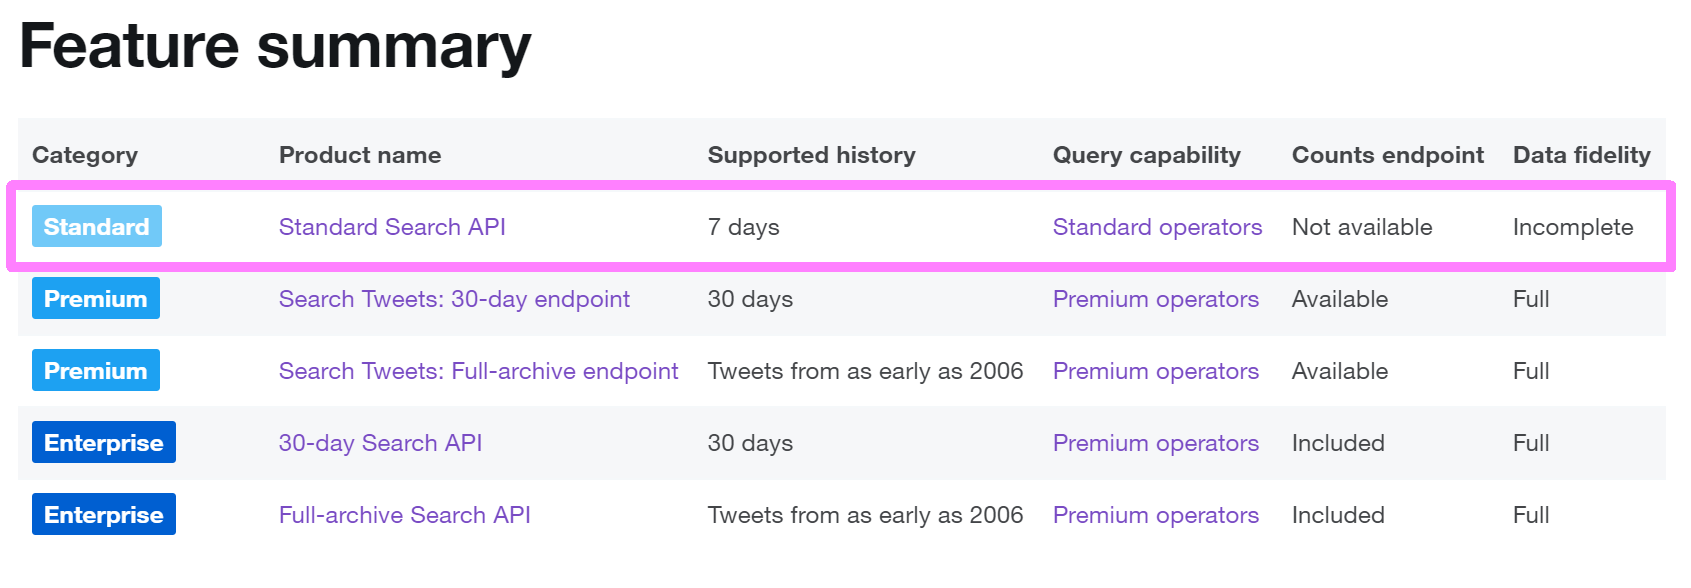Click the Enterprise badge for 30-day Search API
This screenshot has height=588, width=1691.
(x=104, y=442)
